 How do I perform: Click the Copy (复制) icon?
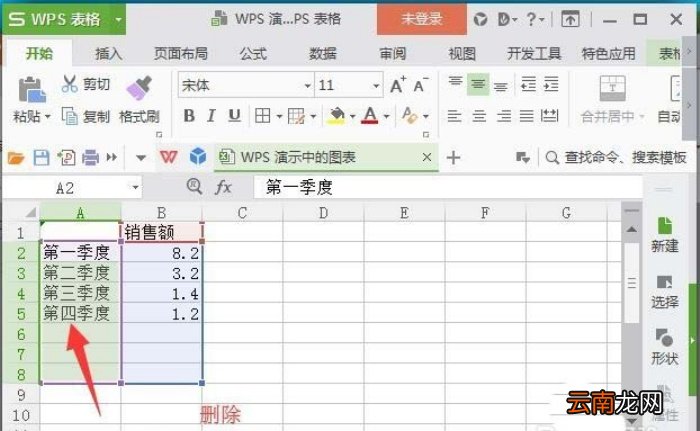tap(69, 116)
